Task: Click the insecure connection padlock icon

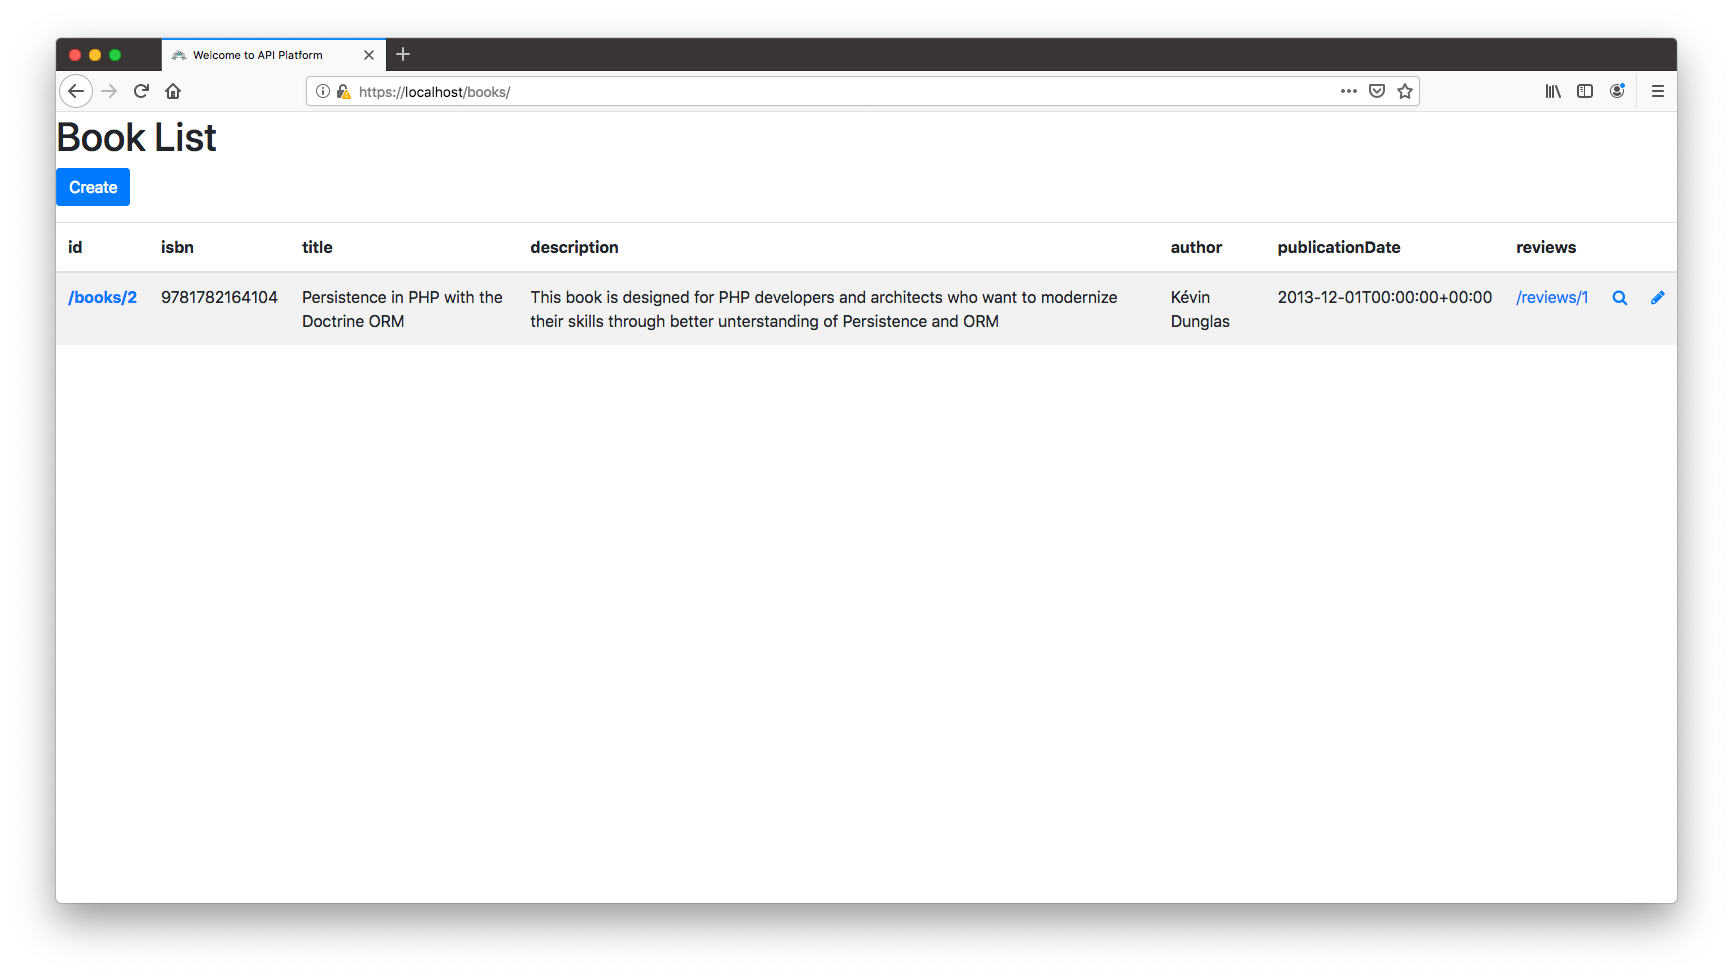Action: (x=343, y=91)
